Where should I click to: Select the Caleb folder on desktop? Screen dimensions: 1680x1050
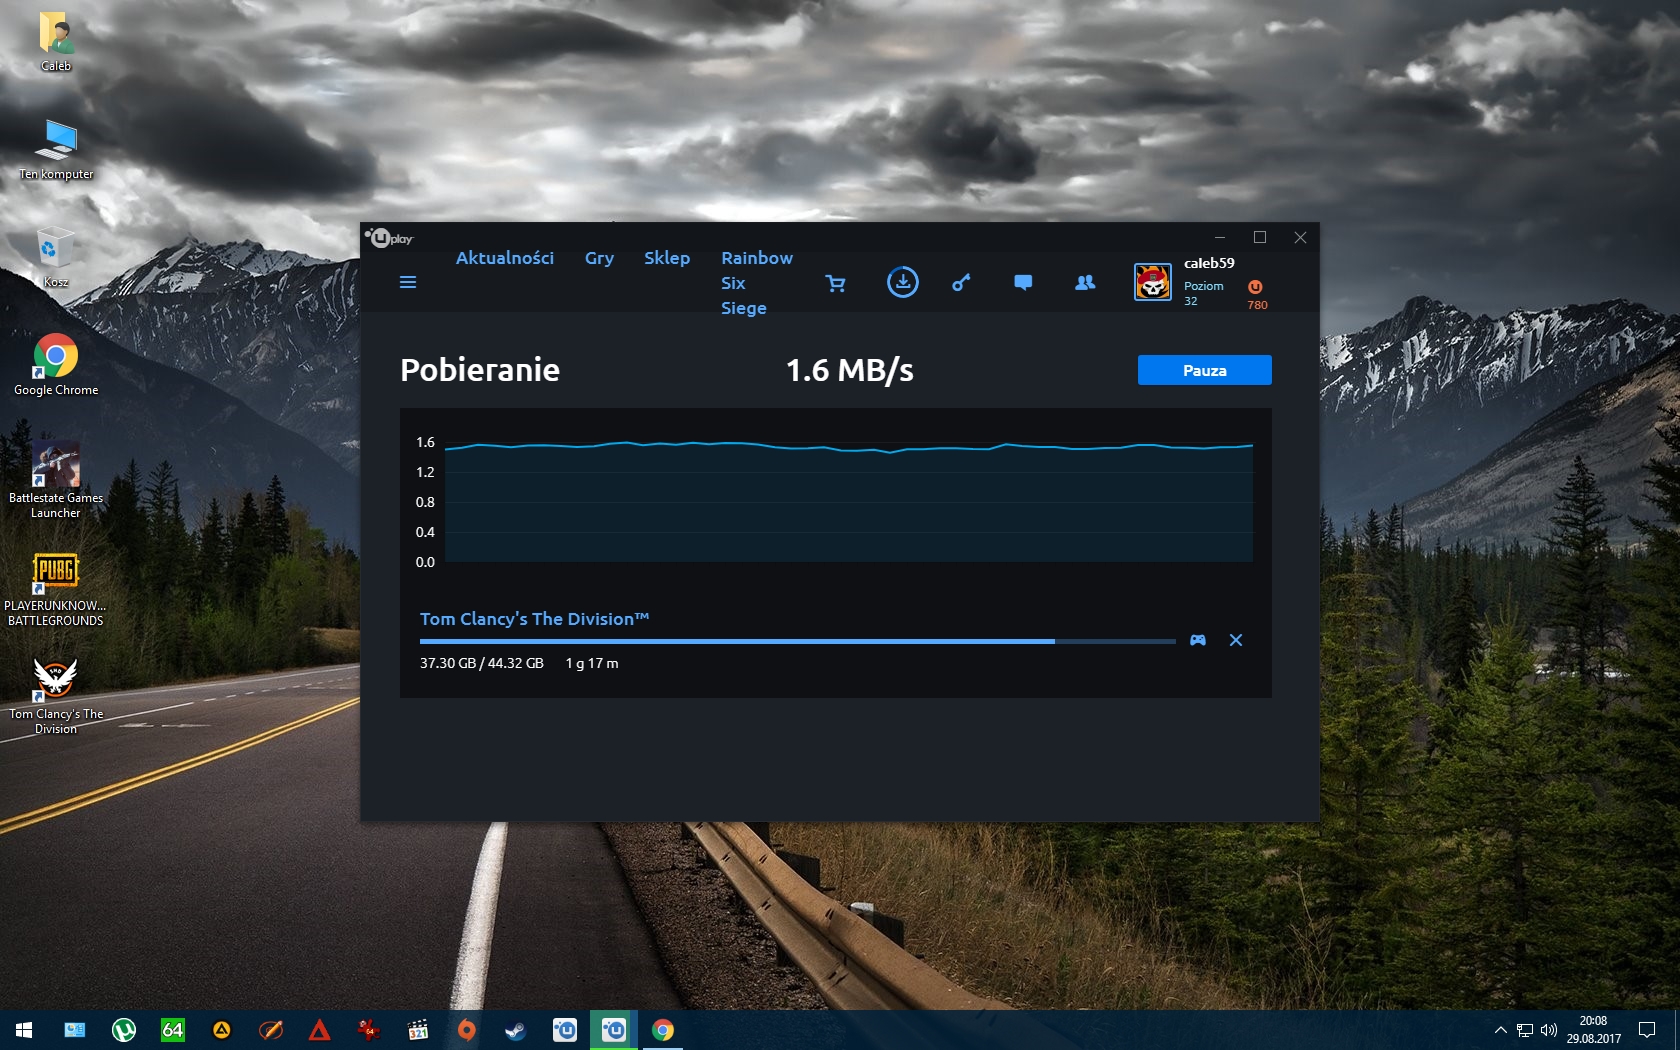(x=56, y=41)
